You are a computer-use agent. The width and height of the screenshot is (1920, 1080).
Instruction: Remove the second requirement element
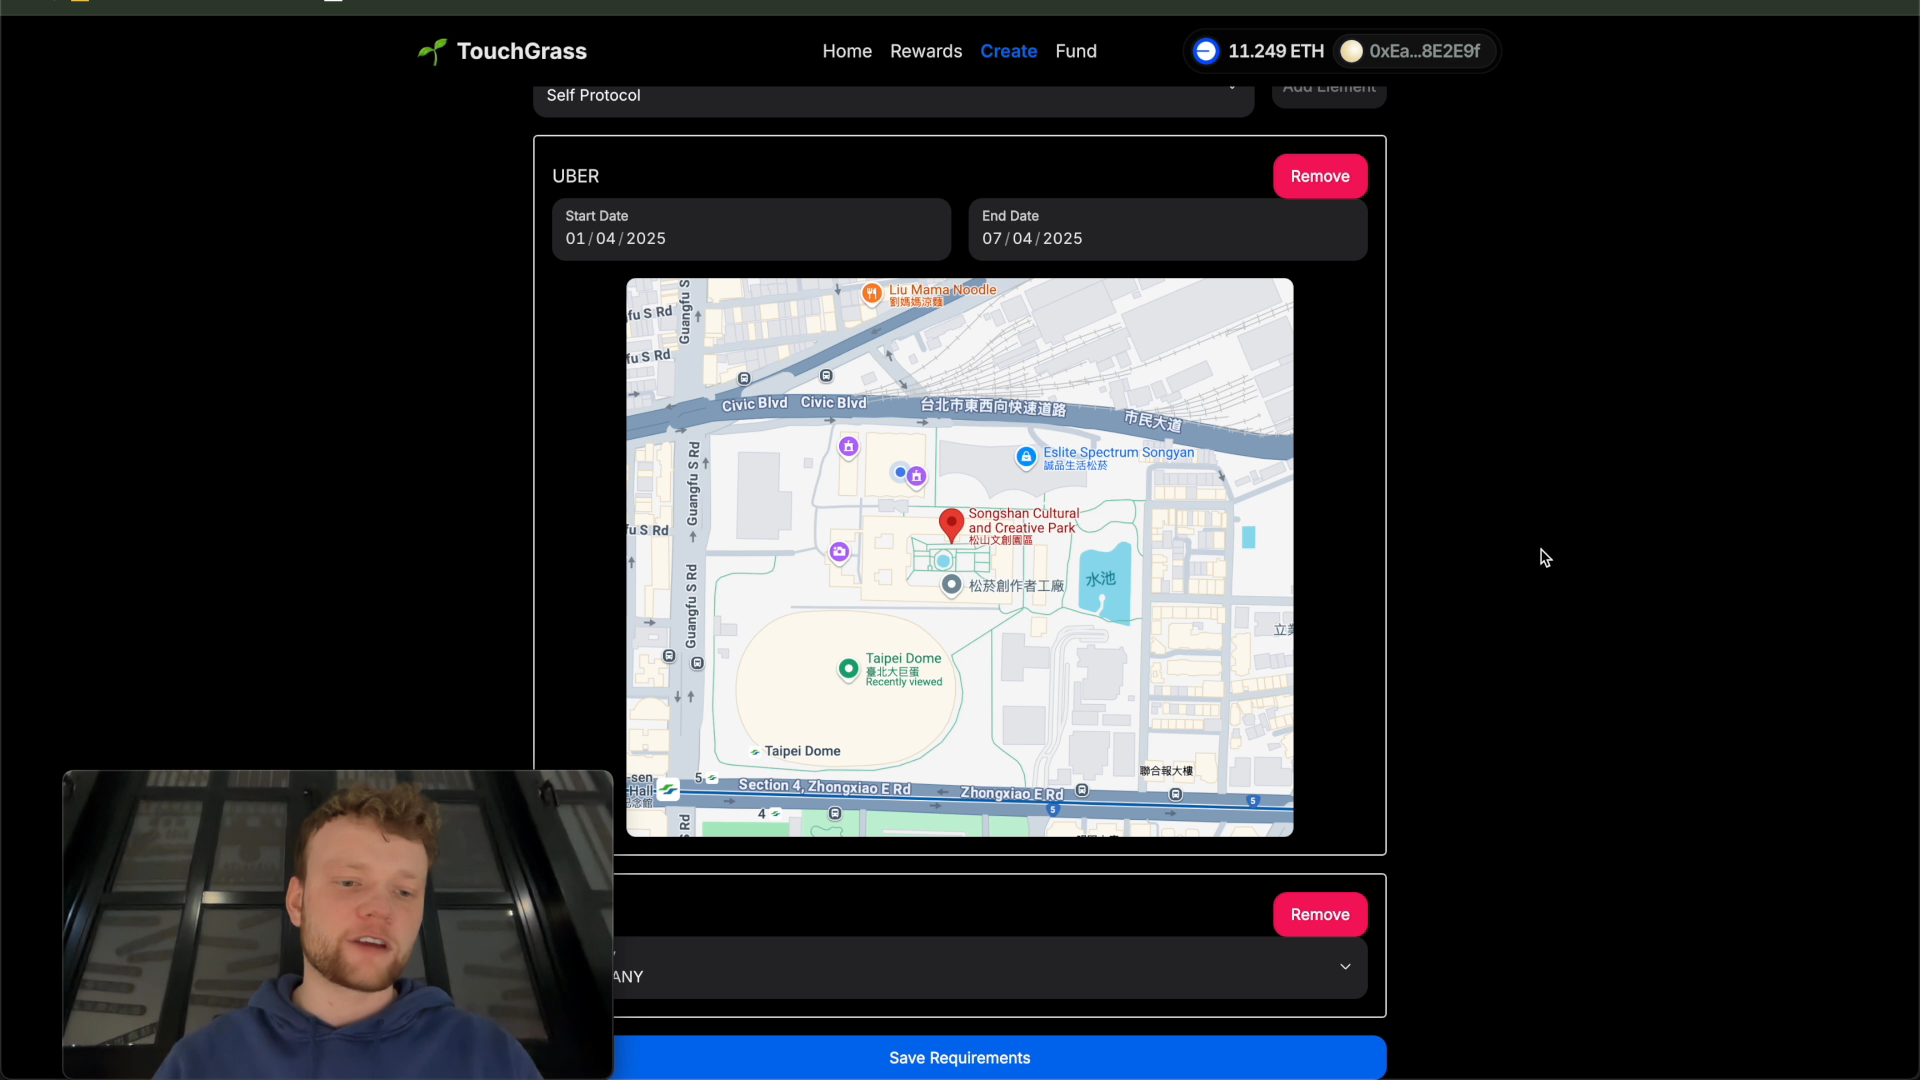1319,914
